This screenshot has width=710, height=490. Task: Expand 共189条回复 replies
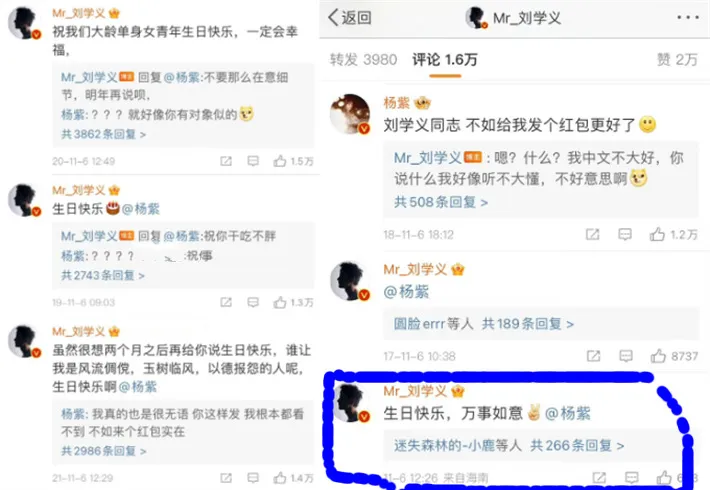coord(528,324)
